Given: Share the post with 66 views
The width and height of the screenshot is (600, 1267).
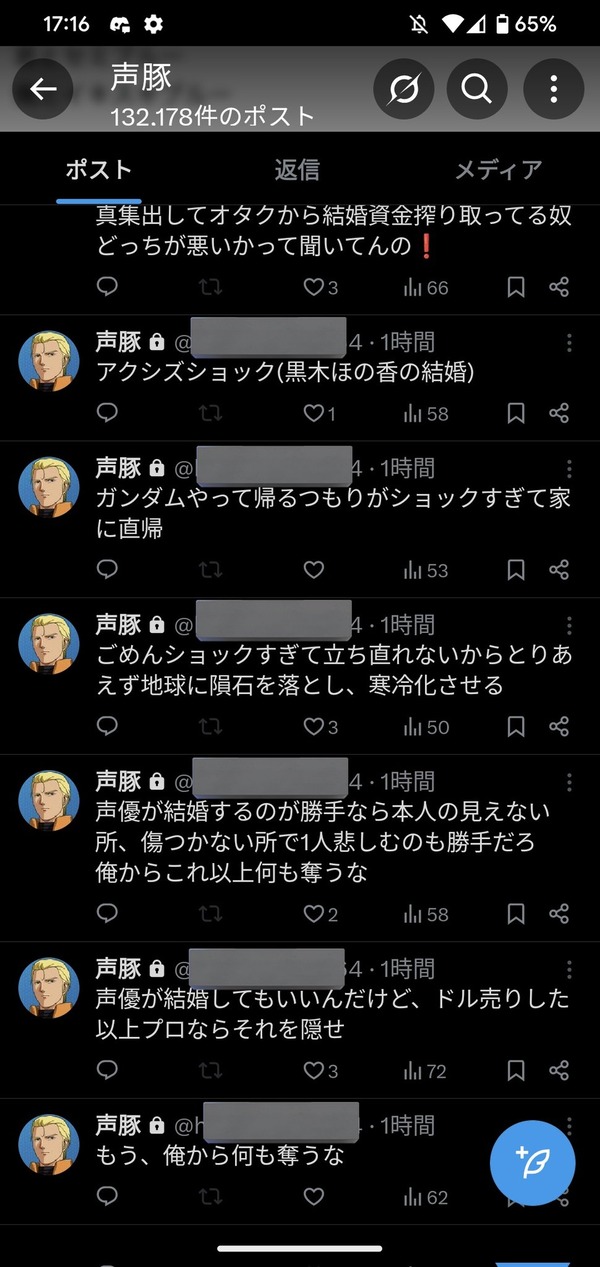Looking at the screenshot, I should [x=559, y=288].
